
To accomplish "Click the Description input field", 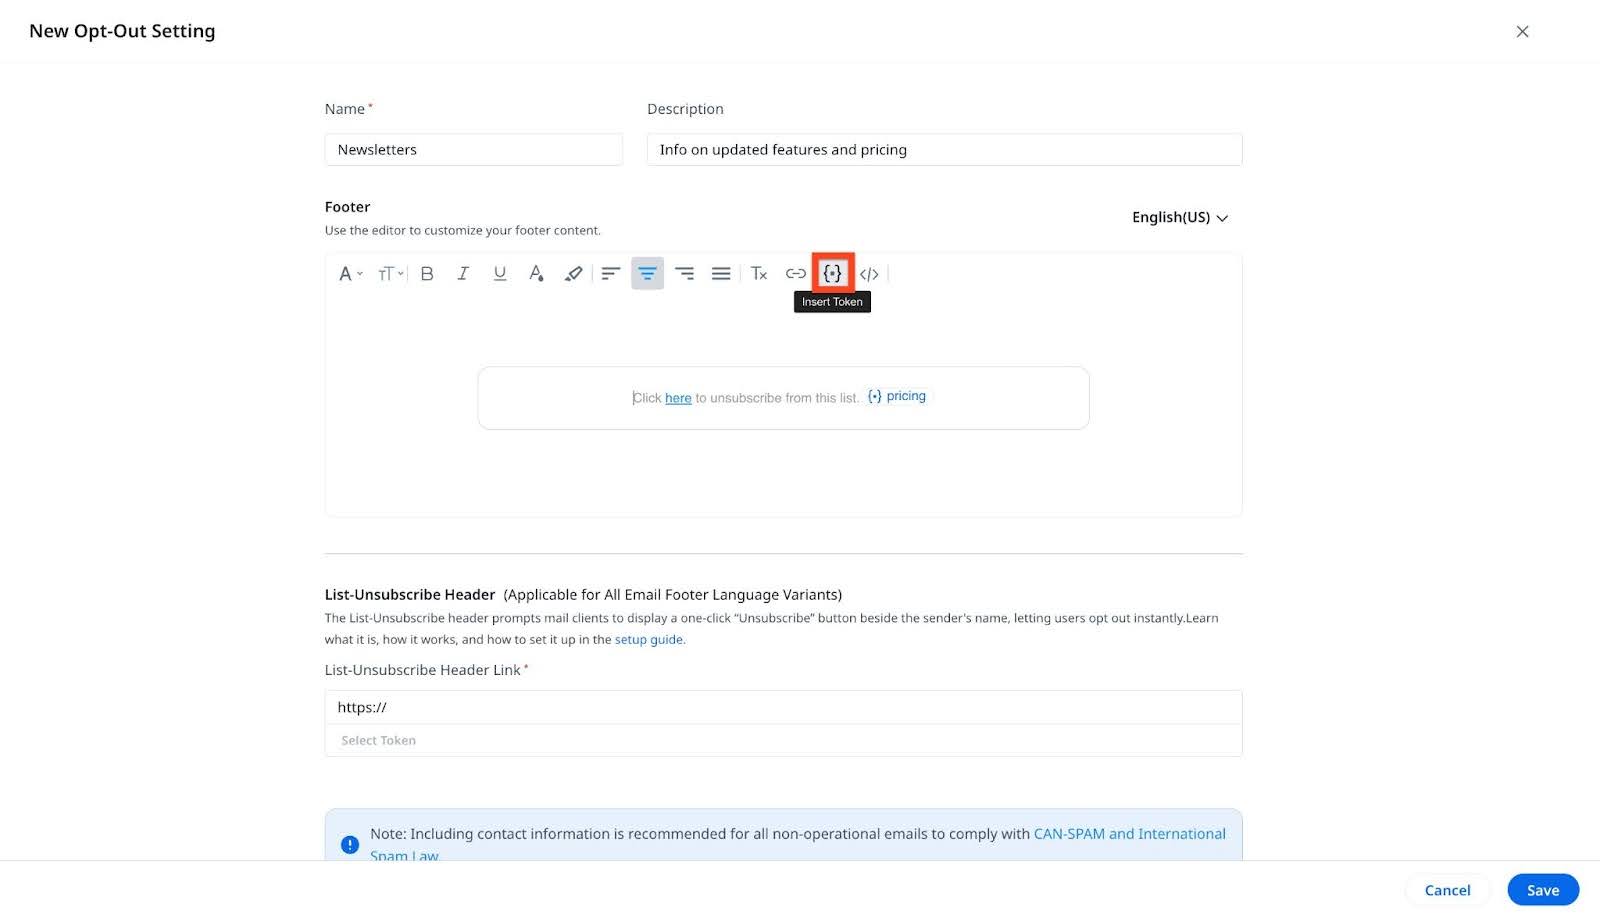I will [x=944, y=150].
